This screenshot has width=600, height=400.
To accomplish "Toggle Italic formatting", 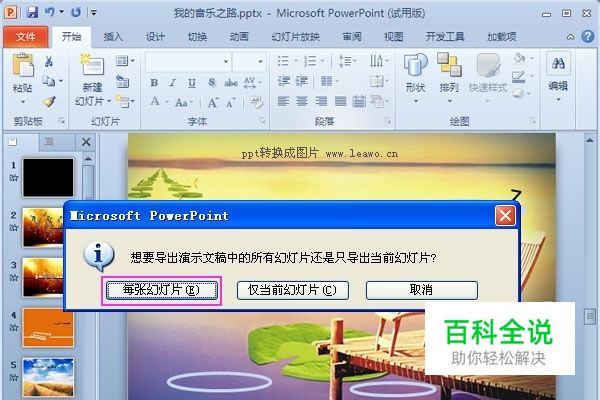I will (x=173, y=83).
